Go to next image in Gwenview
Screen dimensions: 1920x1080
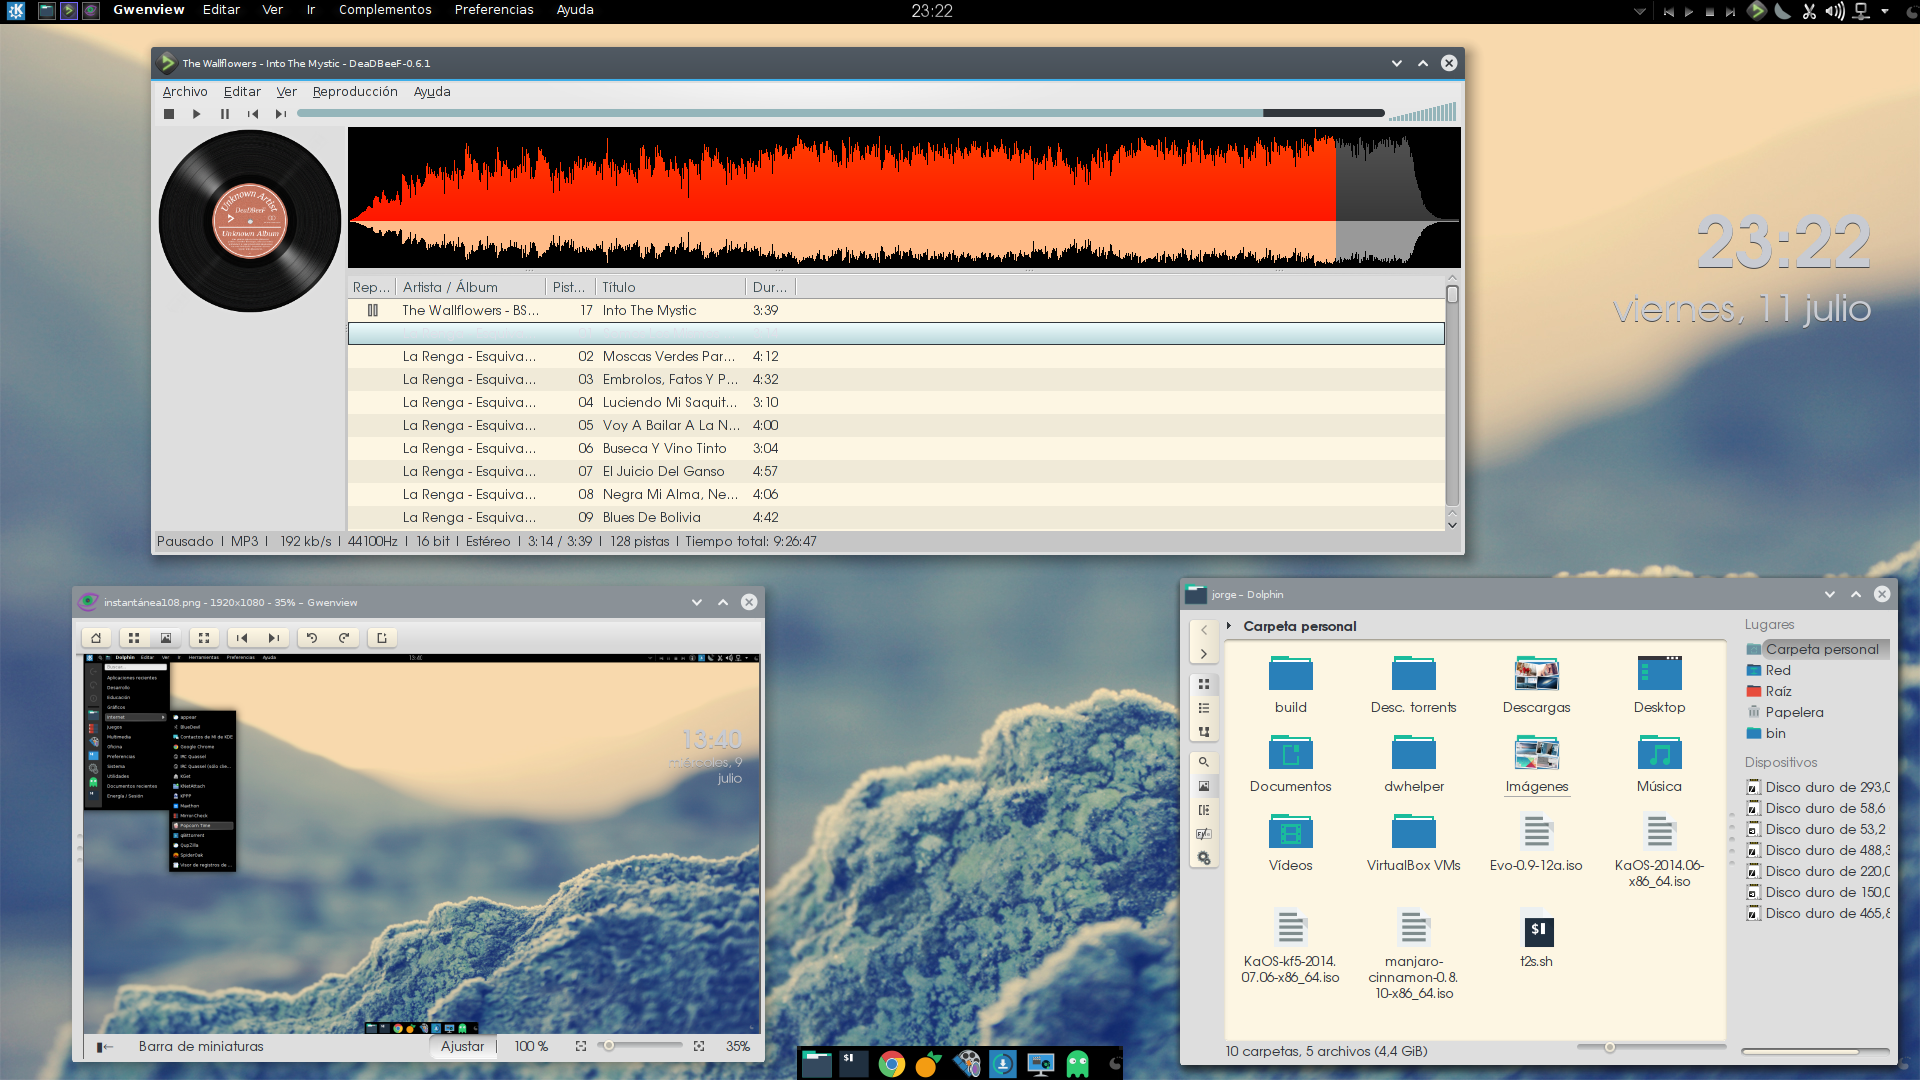(x=274, y=638)
